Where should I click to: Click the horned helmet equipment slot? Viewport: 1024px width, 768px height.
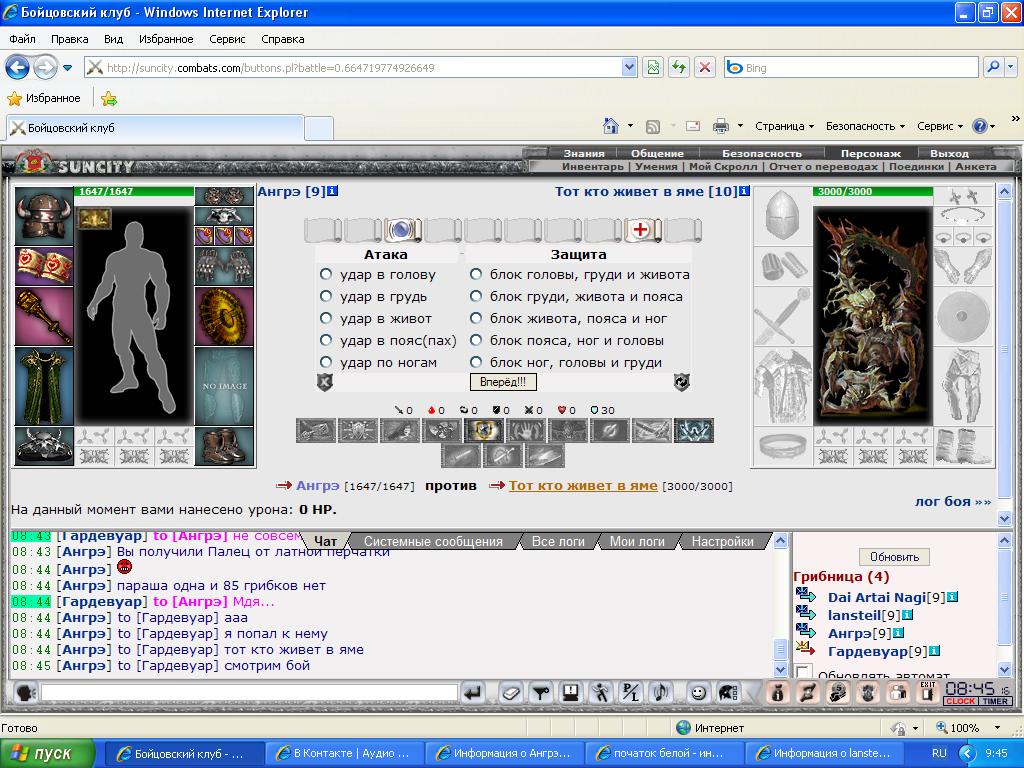click(x=44, y=216)
